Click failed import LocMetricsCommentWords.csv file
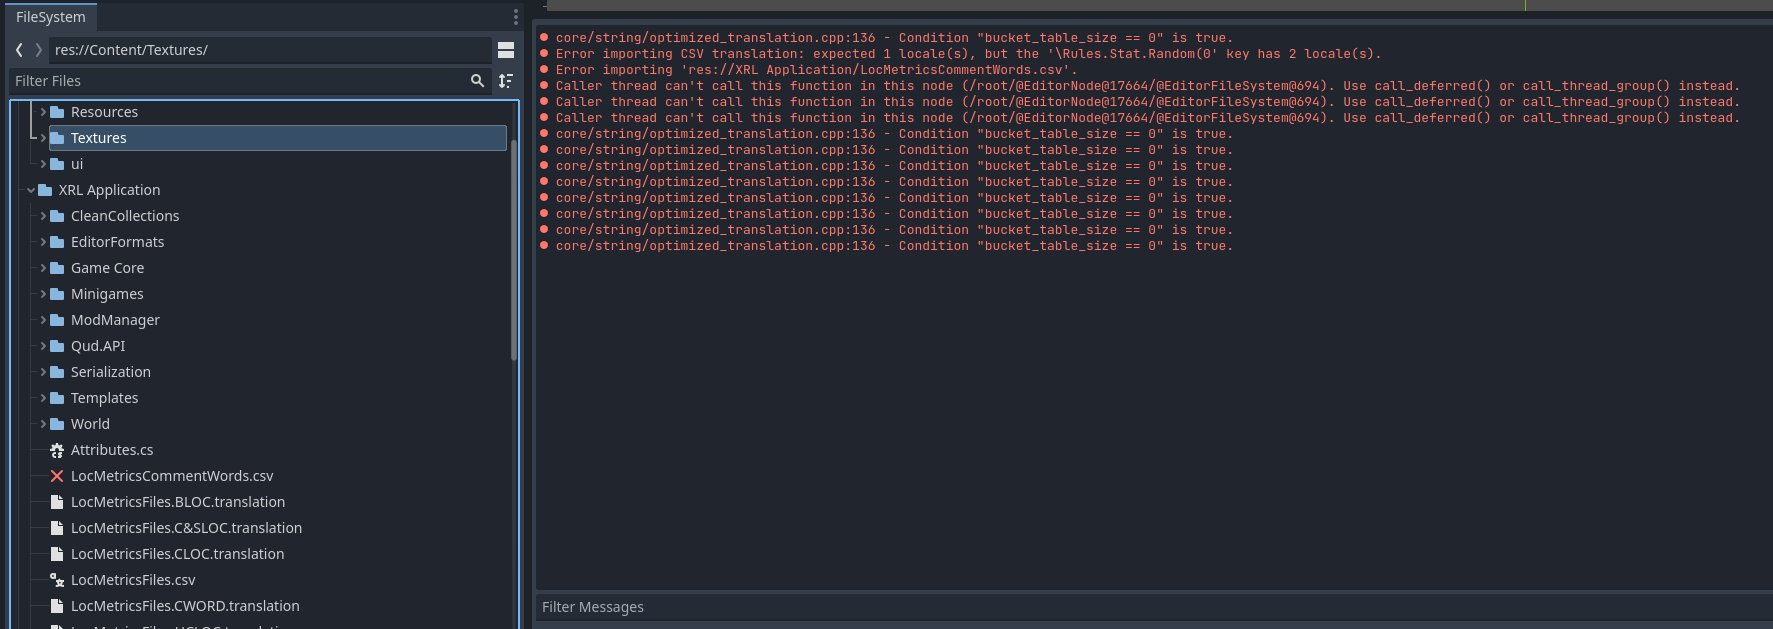1773x629 pixels. [172, 476]
